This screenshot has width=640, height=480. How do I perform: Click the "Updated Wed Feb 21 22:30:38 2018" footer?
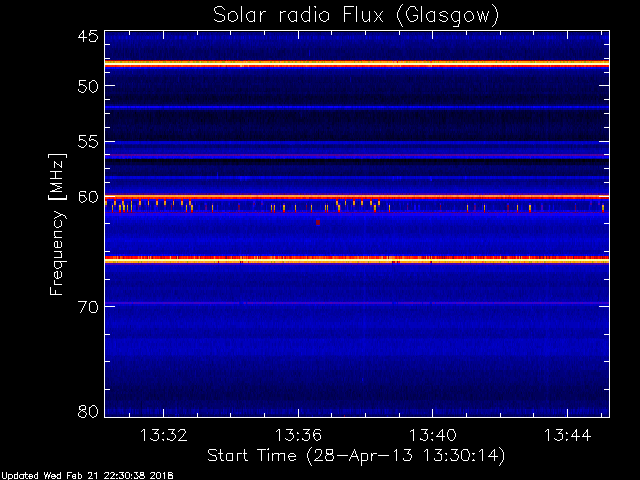(87, 476)
